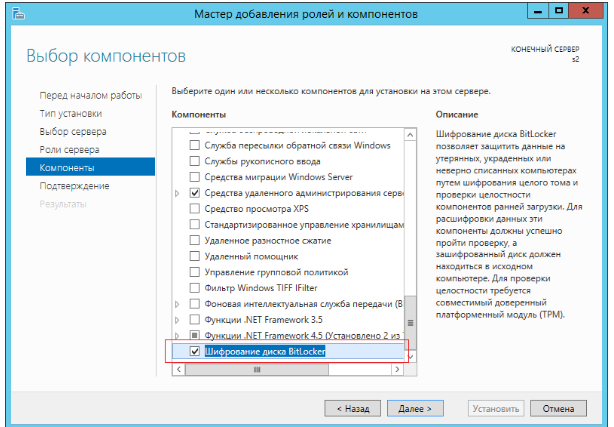
Task: Expand Фоновая интеллектуальная служба передачи node
Action: tap(178, 304)
